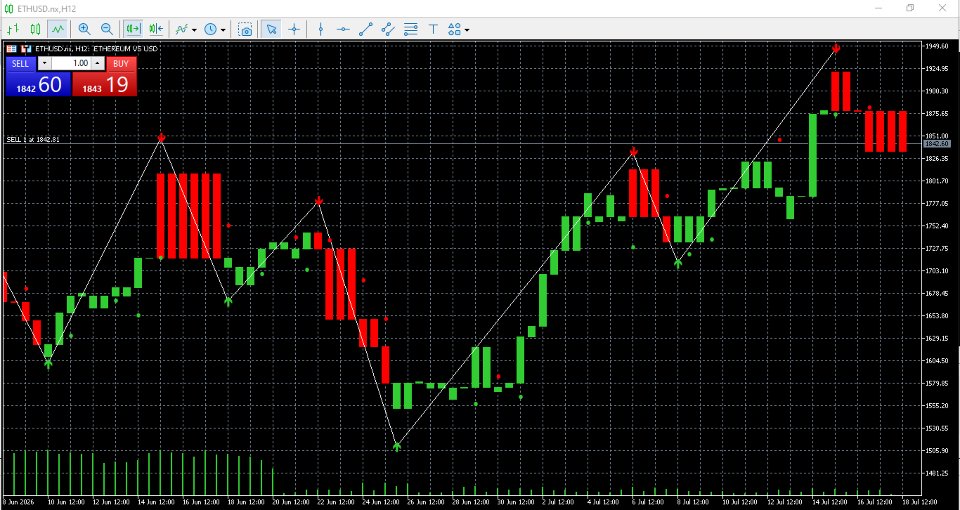
Task: Click time axis label 14 Jul 12:00
Action: tap(831, 502)
